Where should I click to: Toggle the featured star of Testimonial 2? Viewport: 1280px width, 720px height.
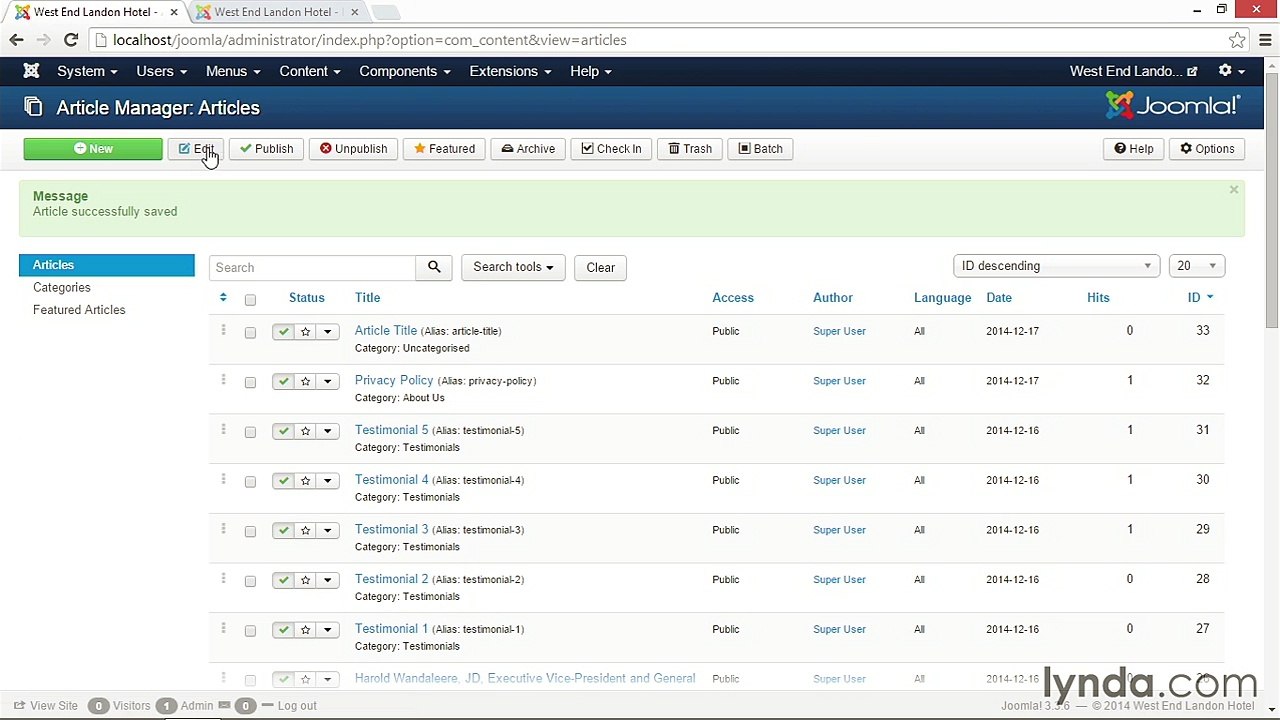(x=305, y=580)
